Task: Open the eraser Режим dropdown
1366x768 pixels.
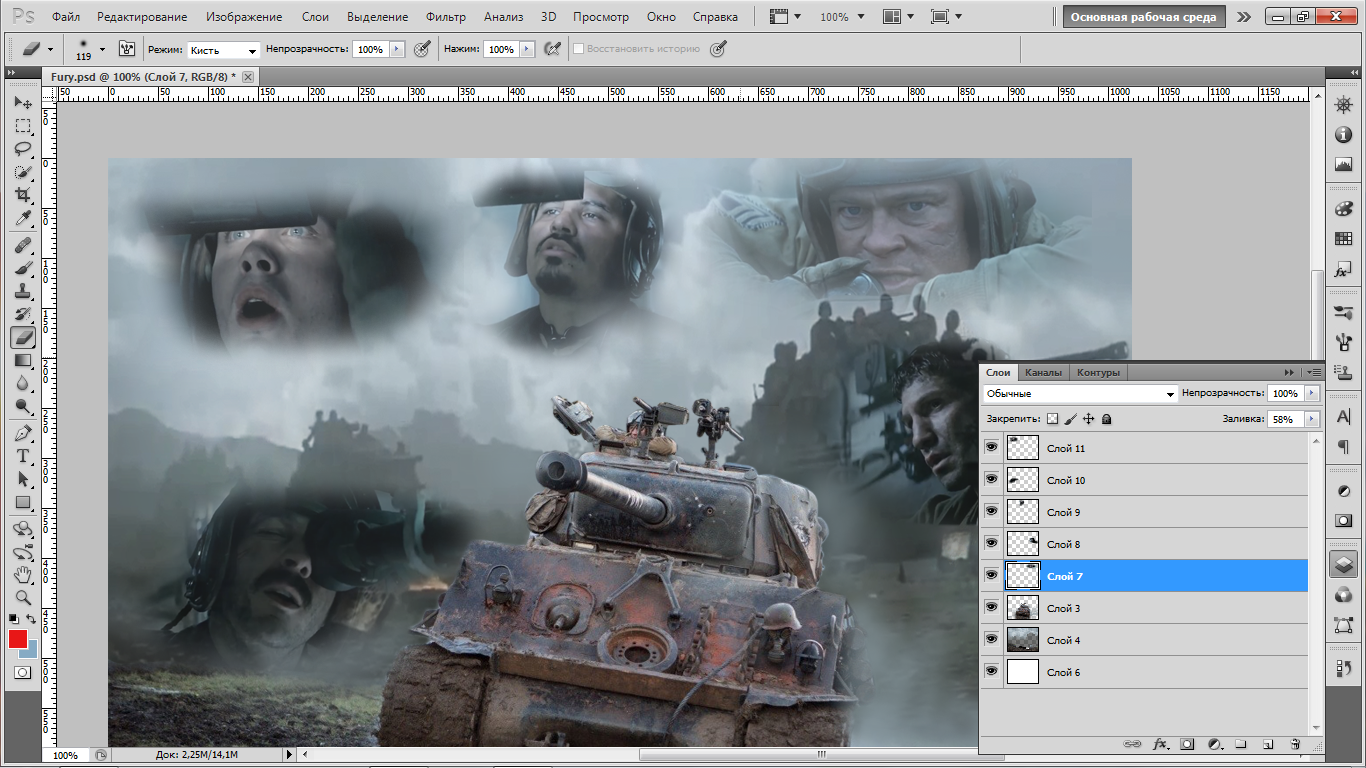Action: (224, 49)
